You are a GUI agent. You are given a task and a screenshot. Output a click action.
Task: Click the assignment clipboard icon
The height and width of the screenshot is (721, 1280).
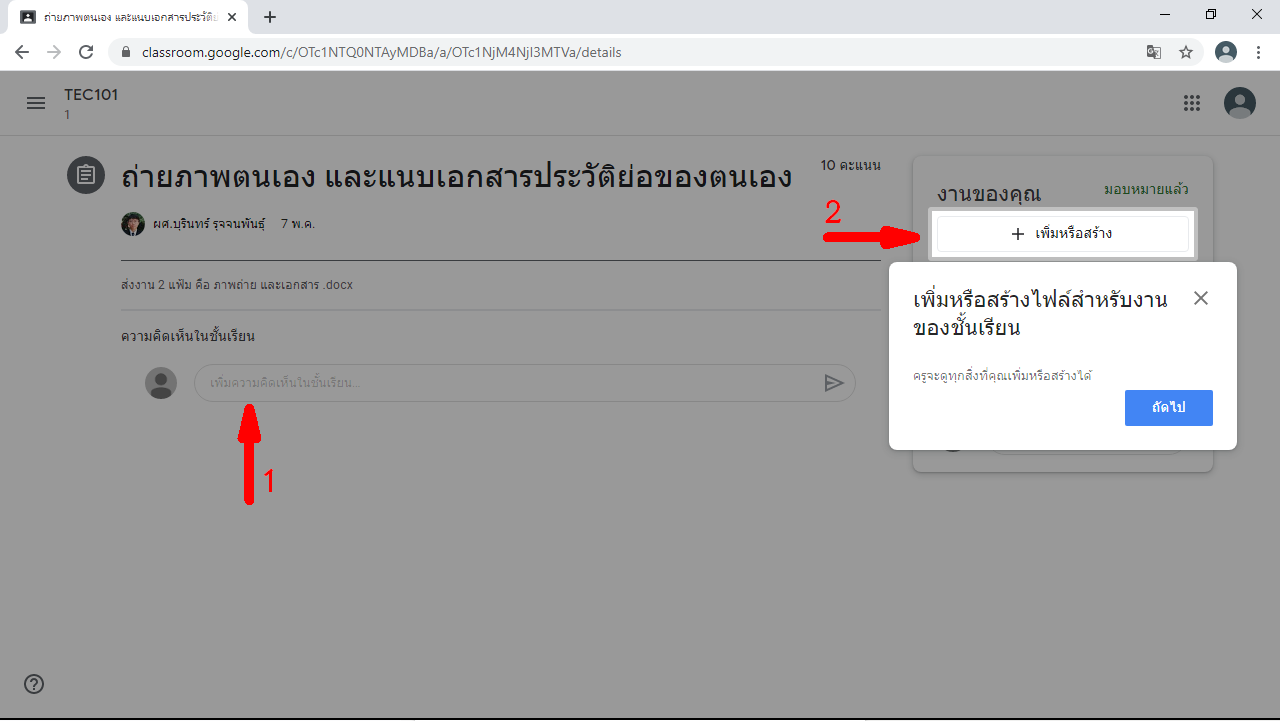(x=86, y=175)
